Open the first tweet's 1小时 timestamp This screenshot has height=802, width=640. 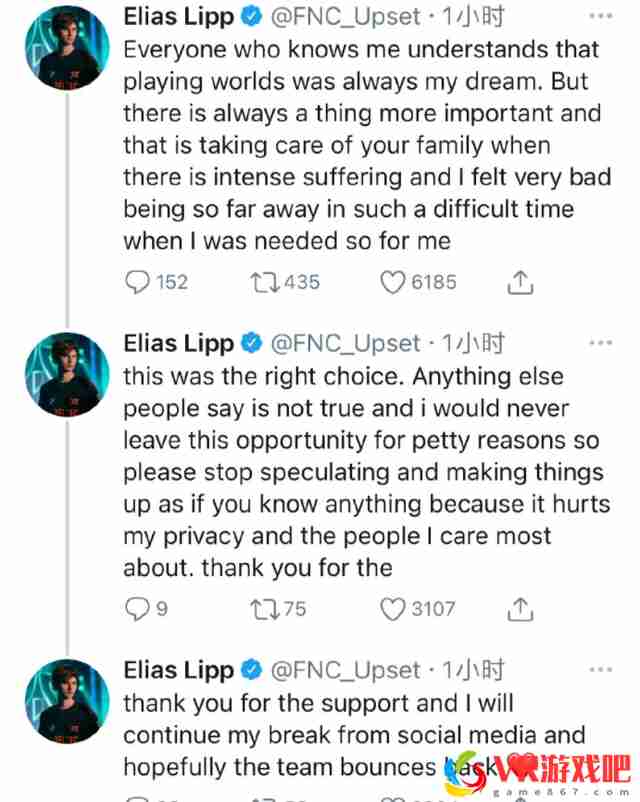473,17
